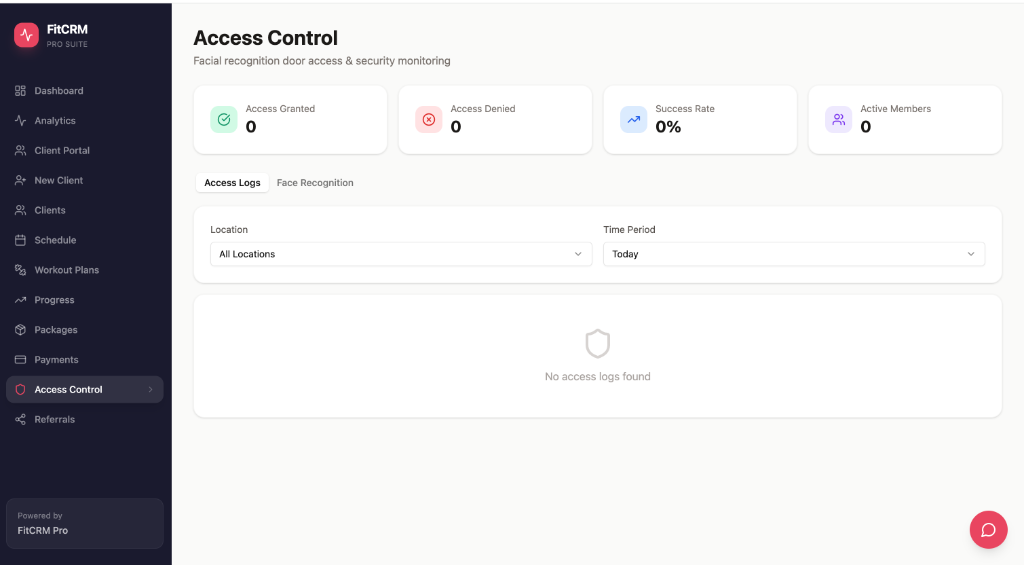Viewport: 1024px width, 565px height.
Task: Click the chevron arrow in Location dropdown
Action: point(578,254)
